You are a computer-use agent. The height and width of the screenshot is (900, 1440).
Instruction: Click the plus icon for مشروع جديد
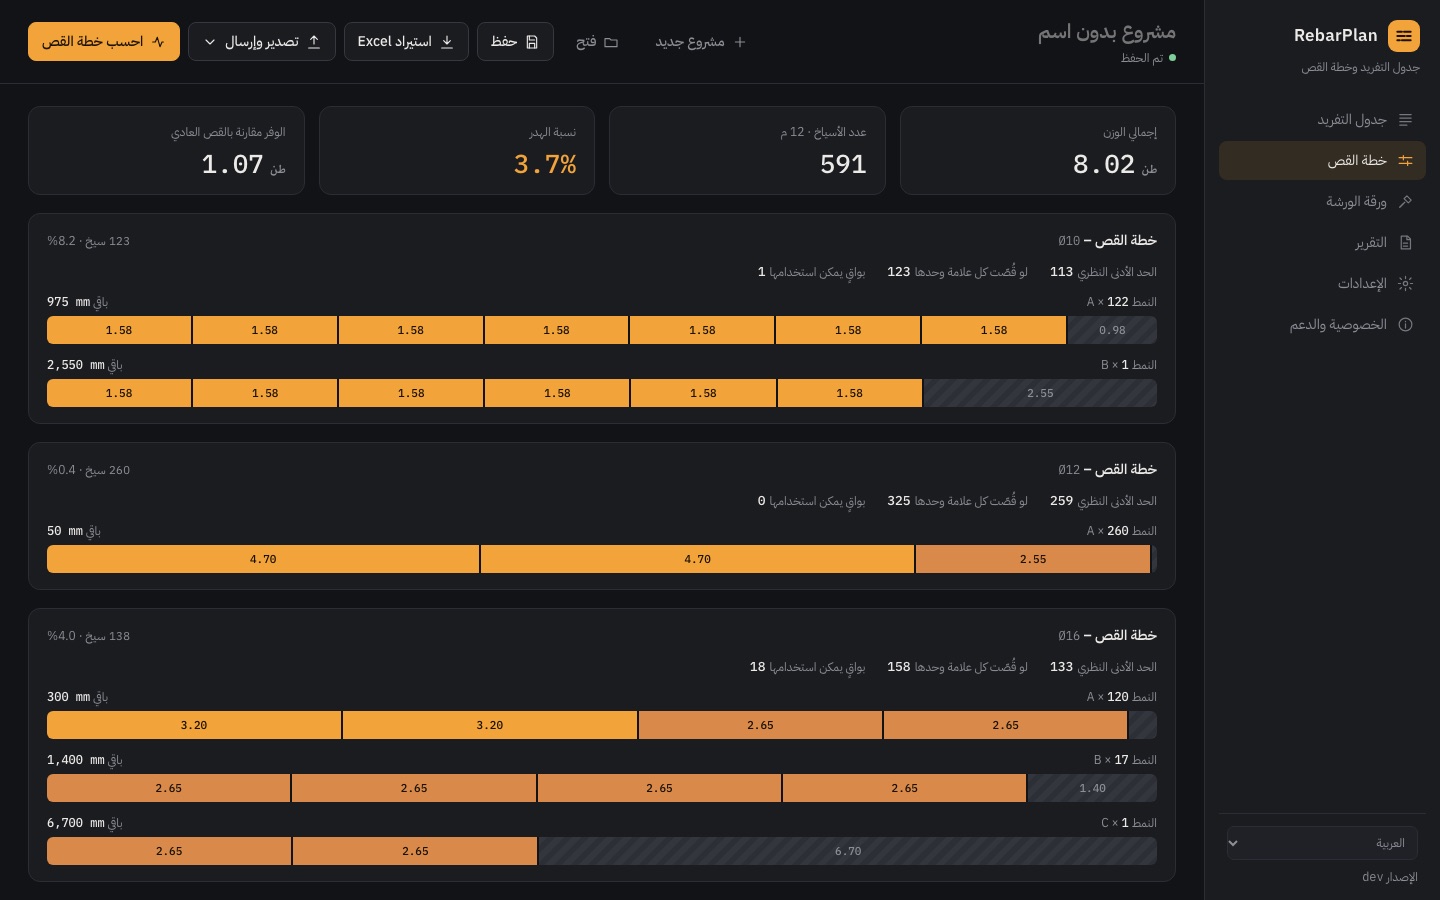coord(740,42)
